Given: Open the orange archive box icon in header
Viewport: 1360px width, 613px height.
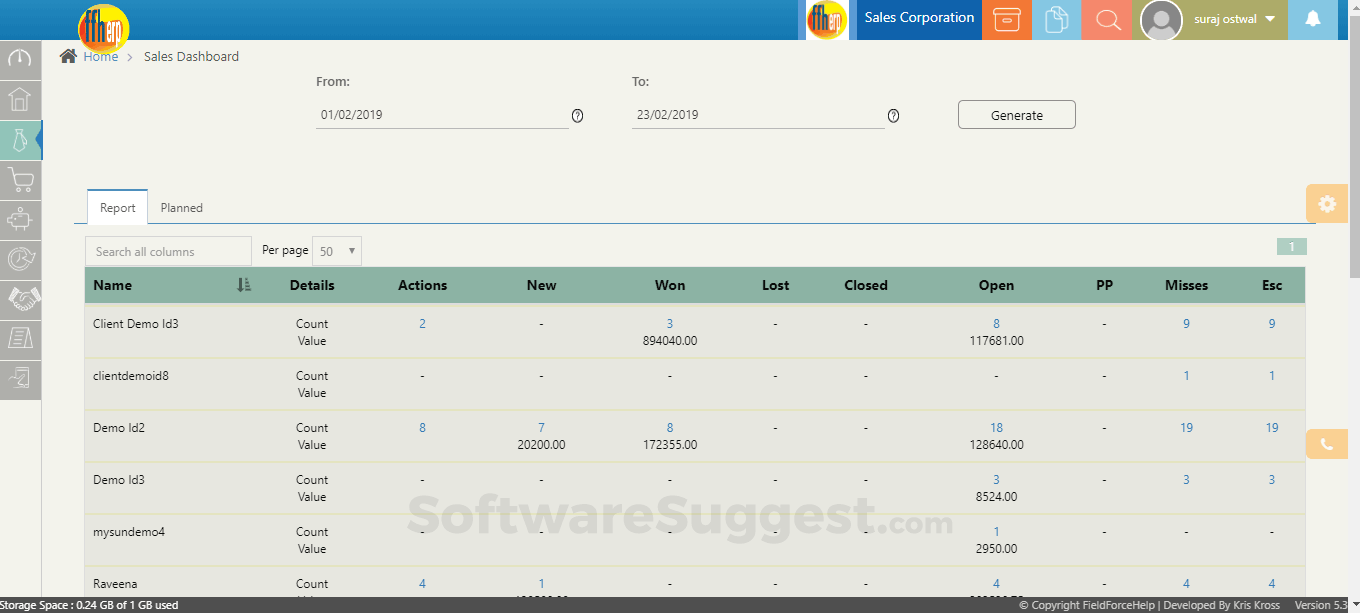Looking at the screenshot, I should (1006, 19).
